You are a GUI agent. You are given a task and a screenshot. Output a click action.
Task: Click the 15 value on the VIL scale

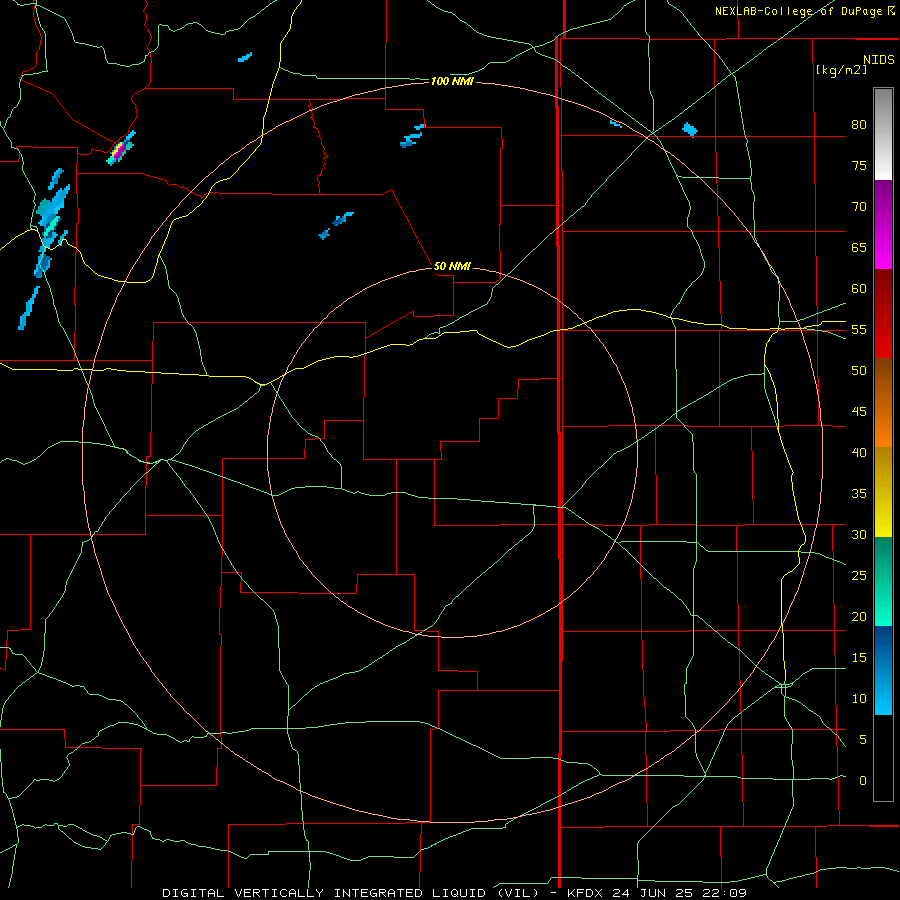(x=859, y=657)
